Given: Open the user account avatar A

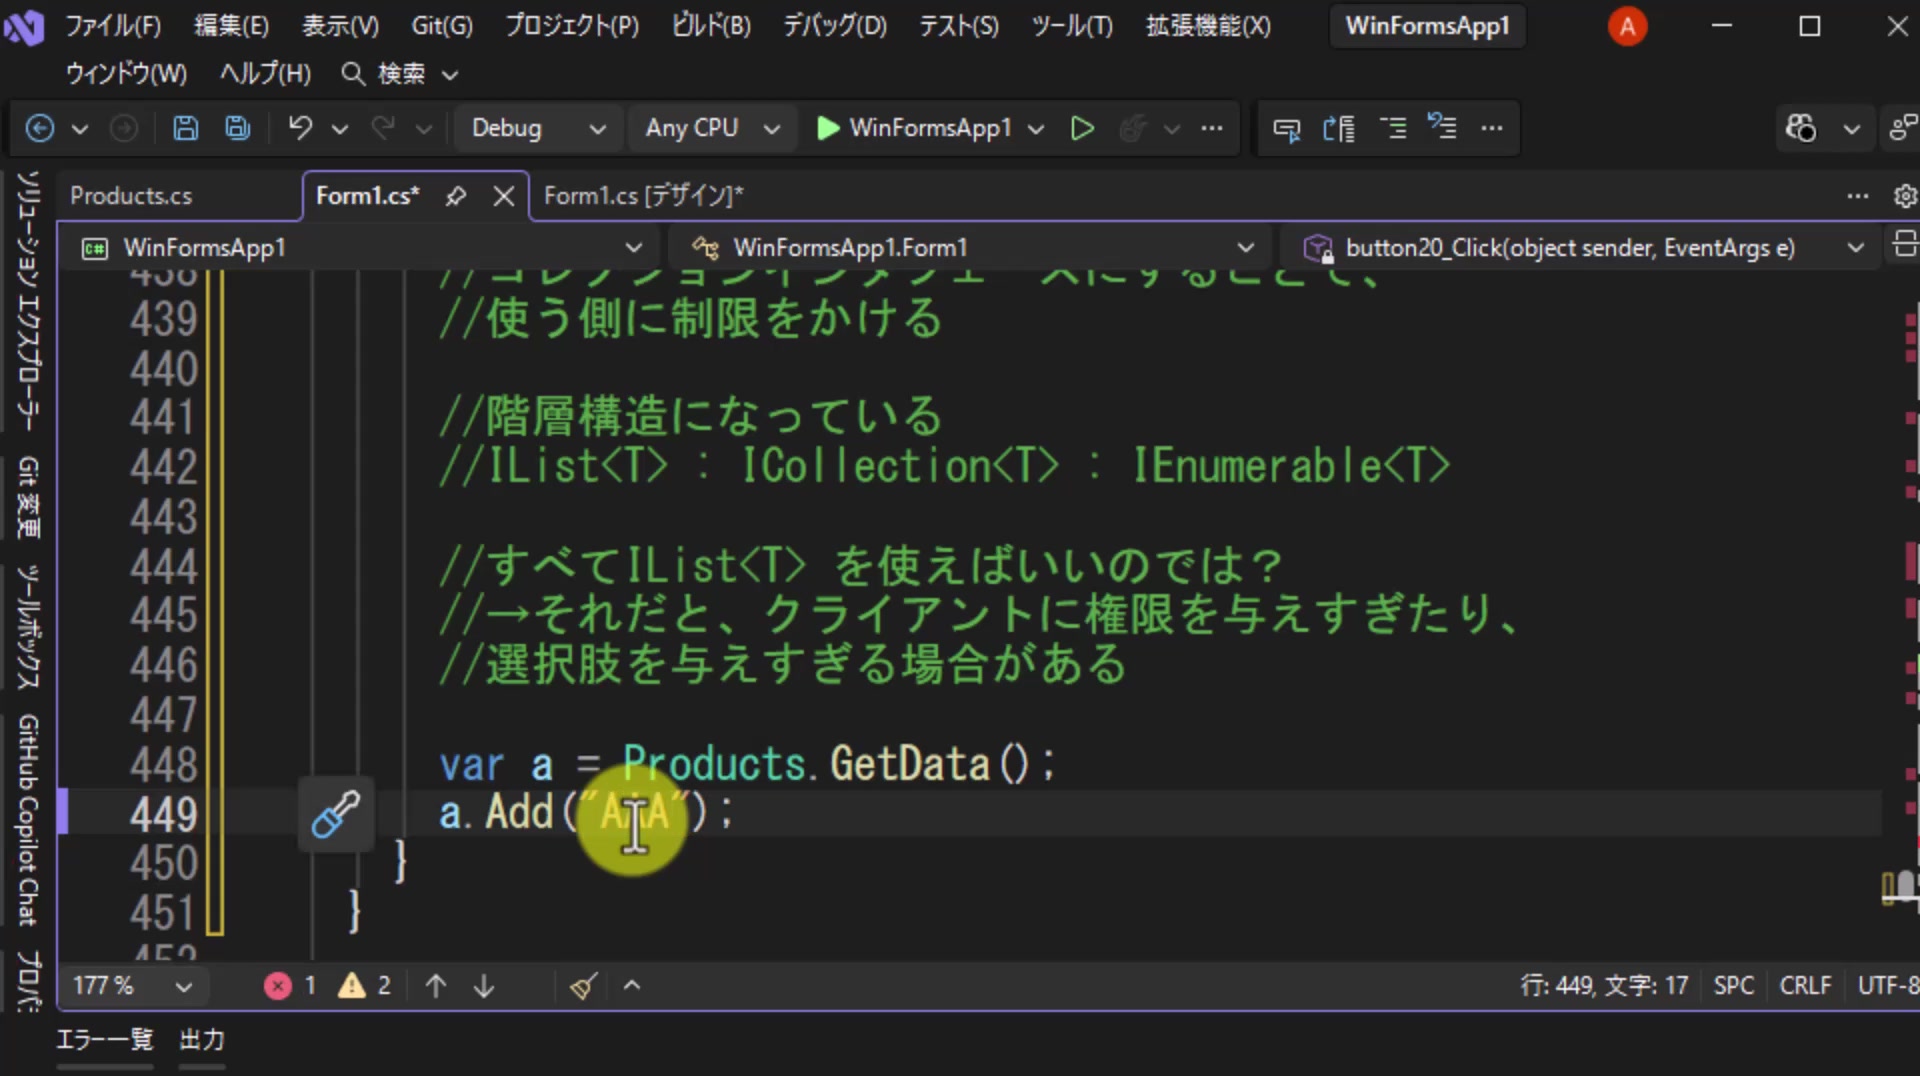Looking at the screenshot, I should coord(1627,27).
